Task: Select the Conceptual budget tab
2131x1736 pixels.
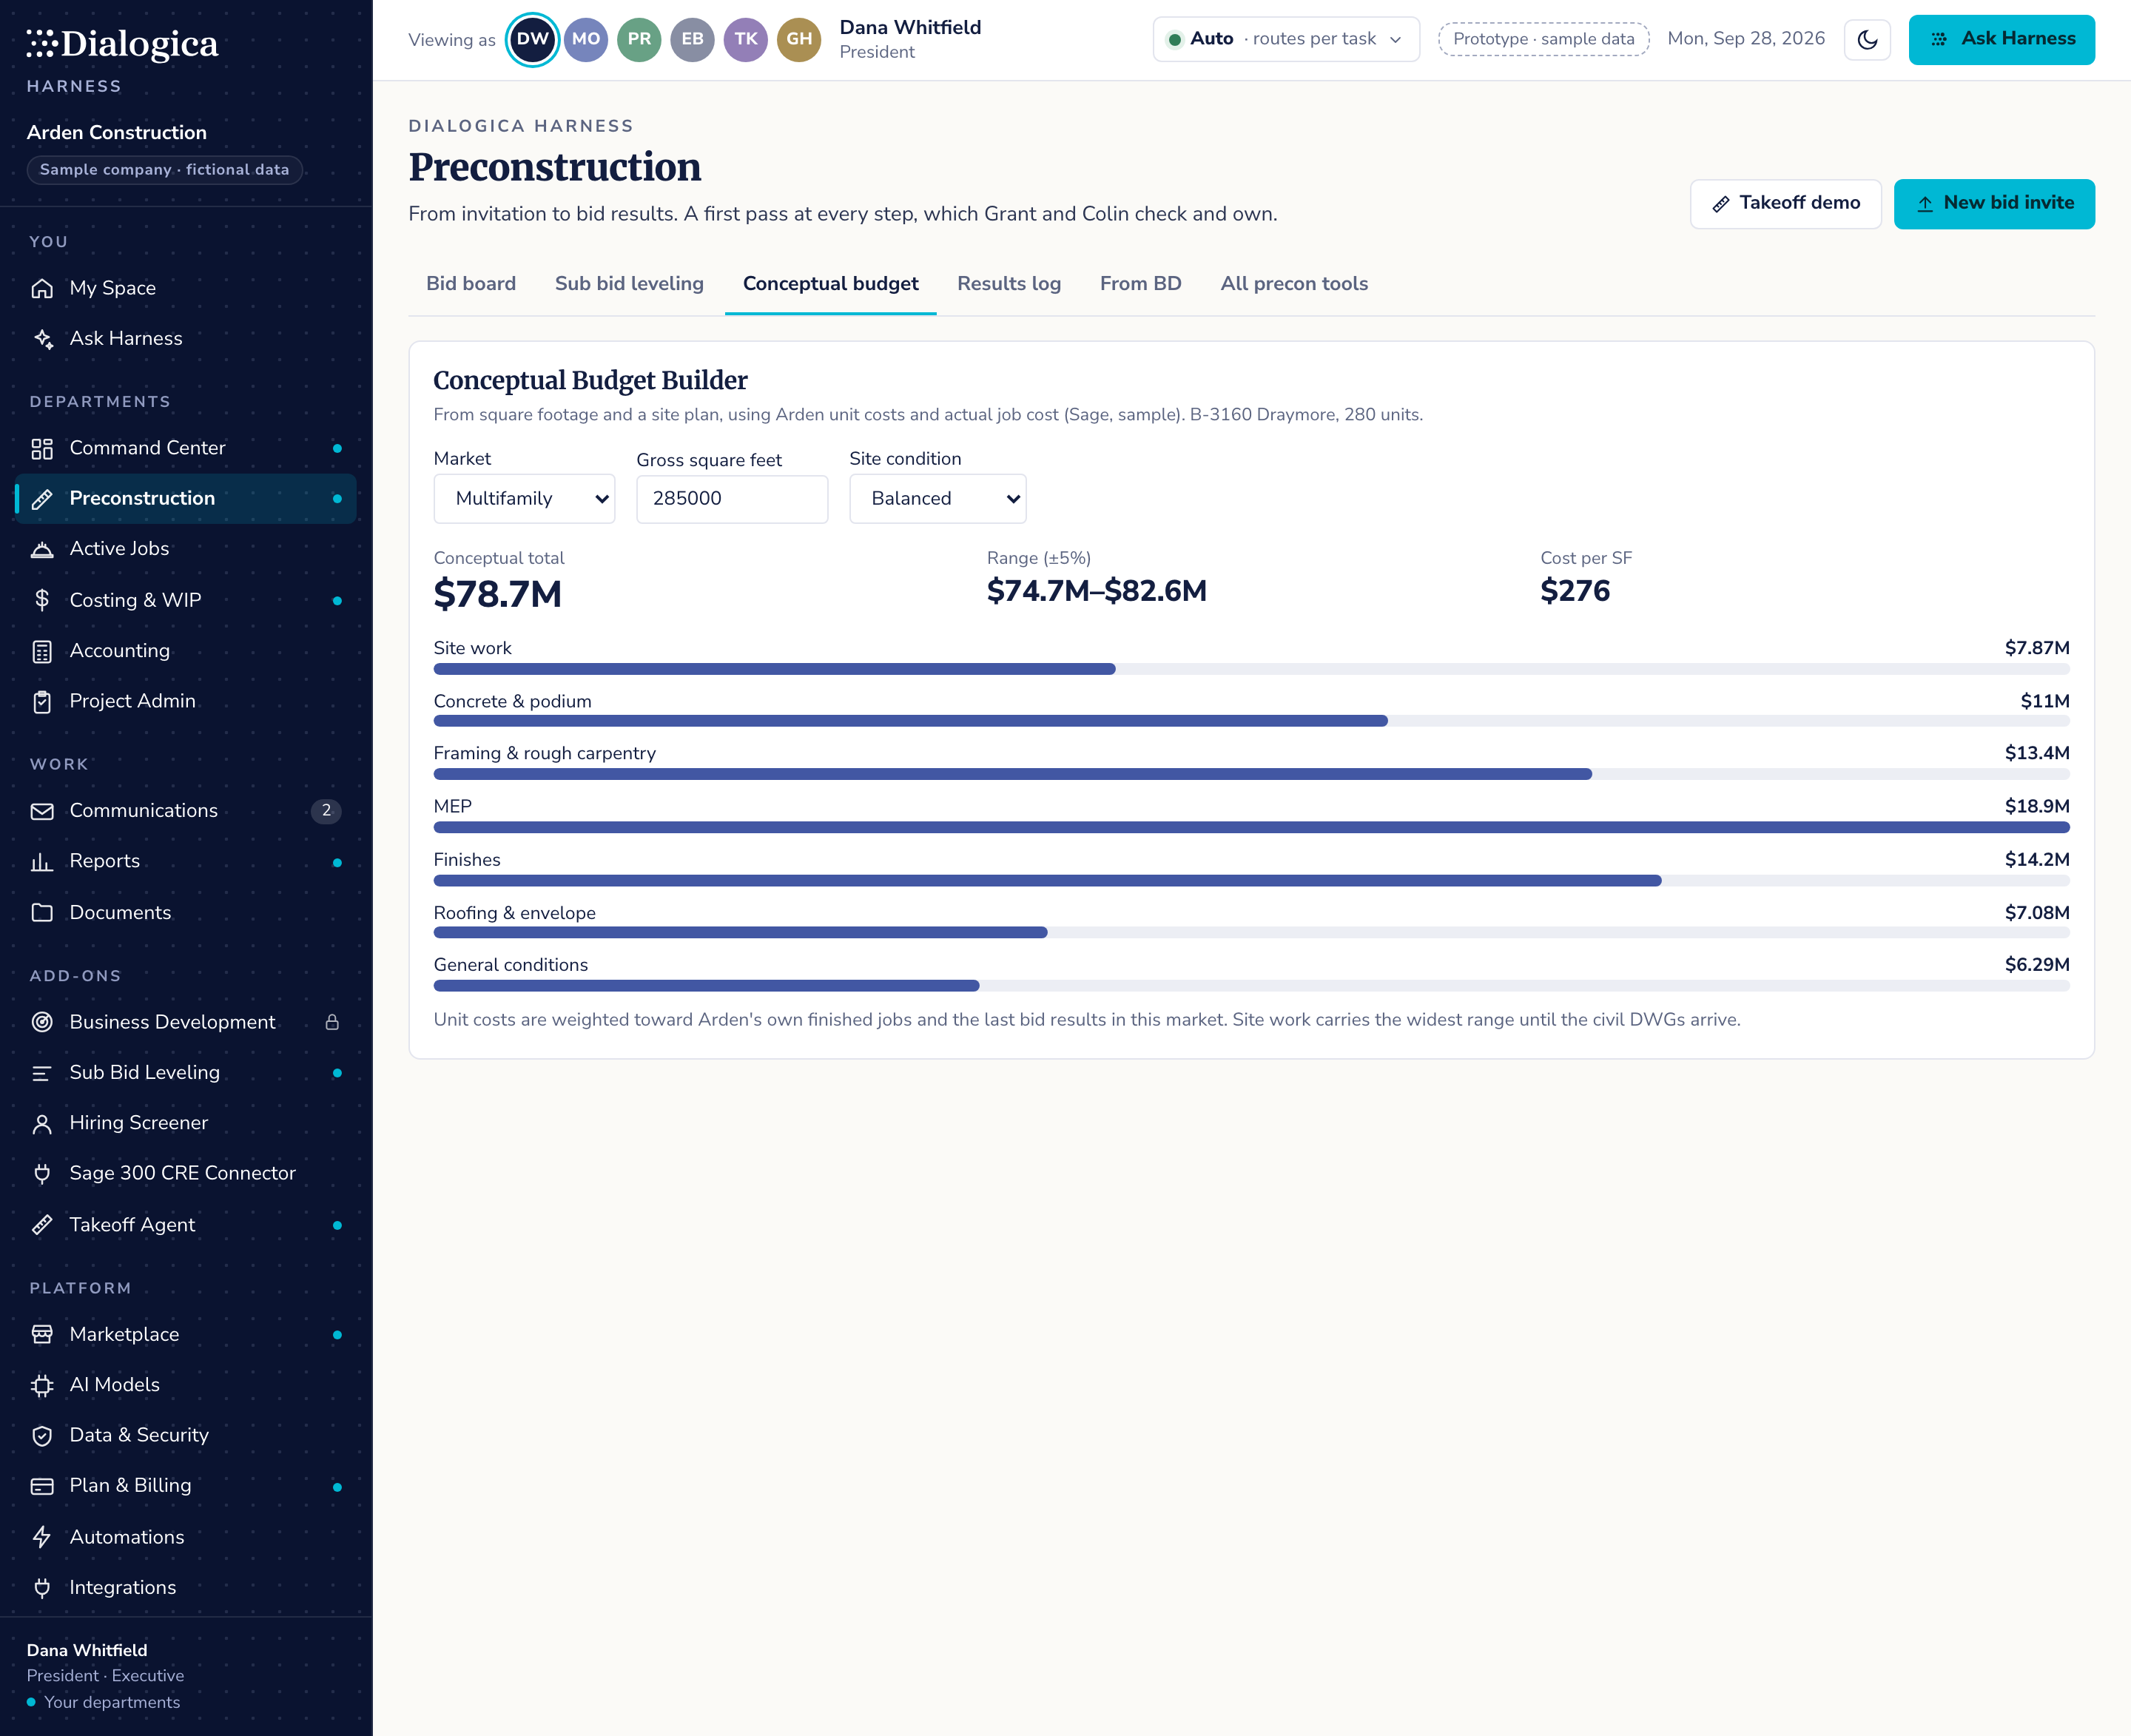Action: (x=830, y=284)
